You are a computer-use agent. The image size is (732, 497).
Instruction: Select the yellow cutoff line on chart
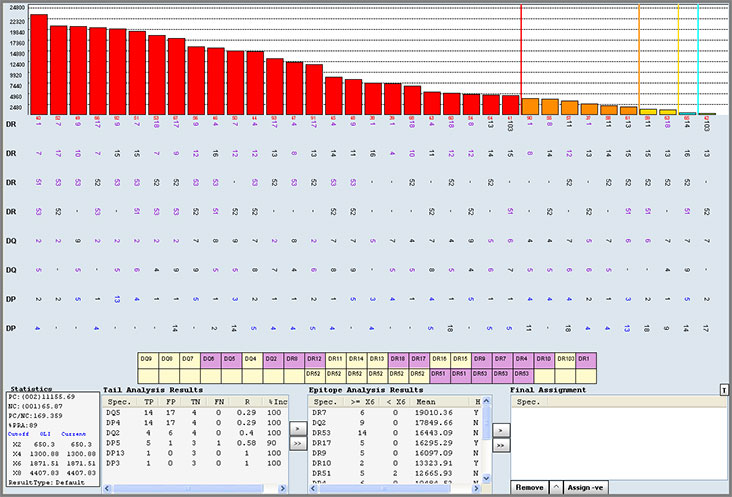coord(678,60)
